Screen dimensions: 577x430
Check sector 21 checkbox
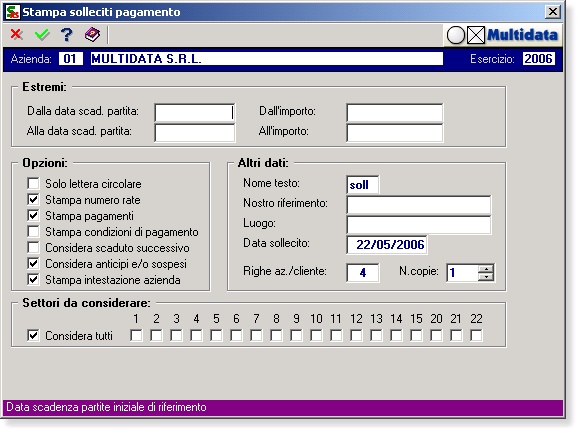pos(456,335)
